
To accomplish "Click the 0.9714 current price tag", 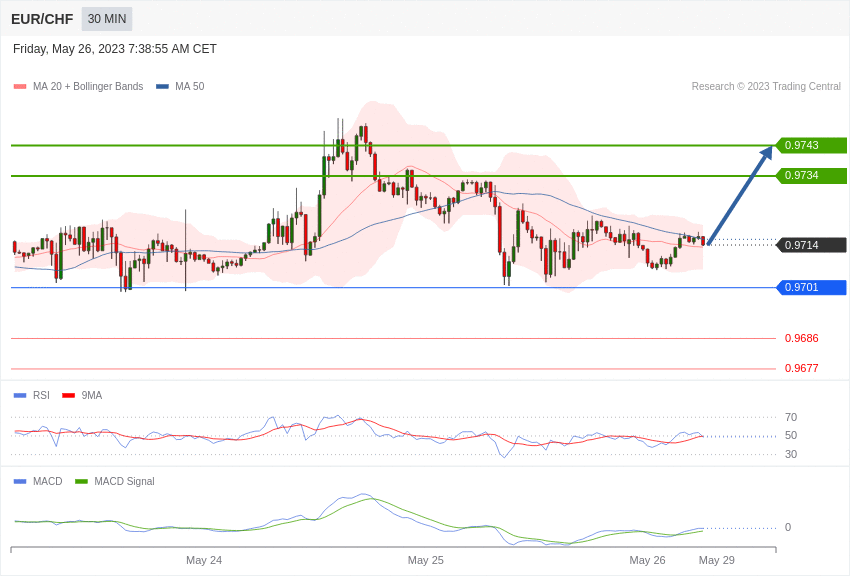I will coord(811,245).
